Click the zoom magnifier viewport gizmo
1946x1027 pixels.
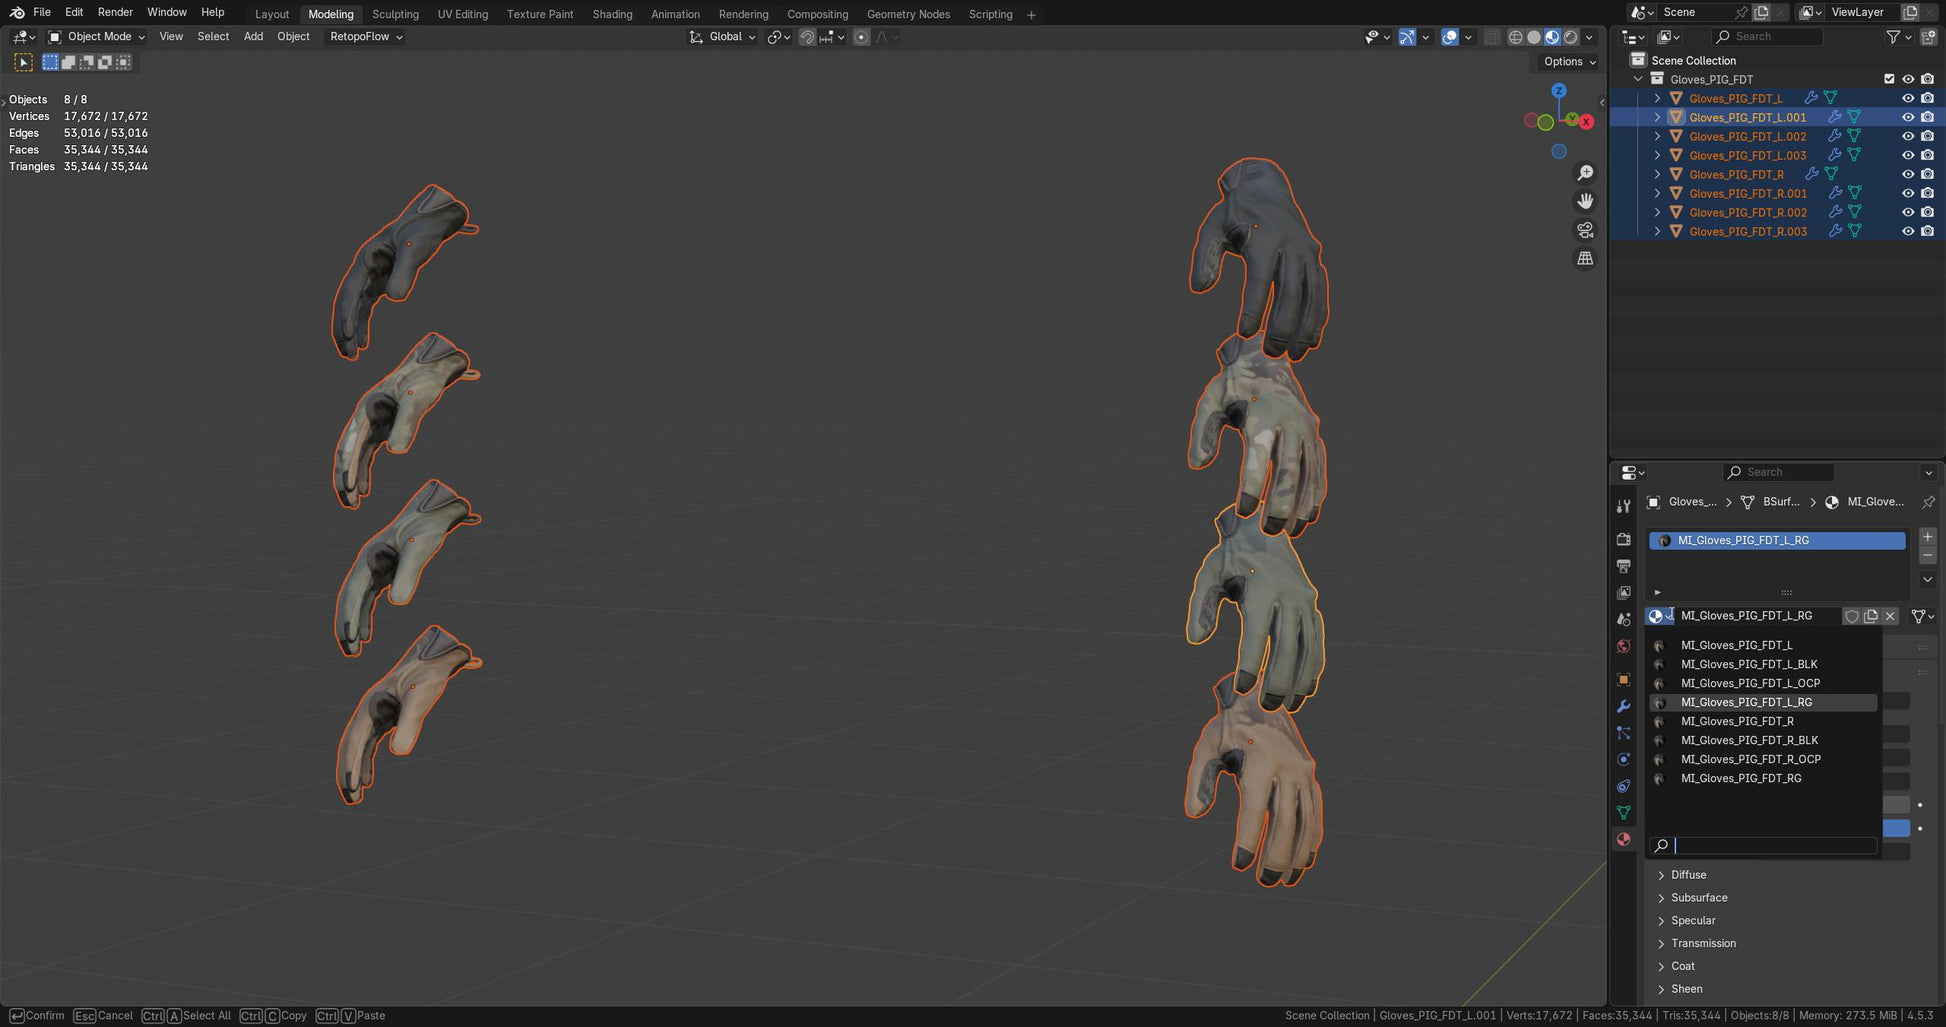tap(1585, 174)
